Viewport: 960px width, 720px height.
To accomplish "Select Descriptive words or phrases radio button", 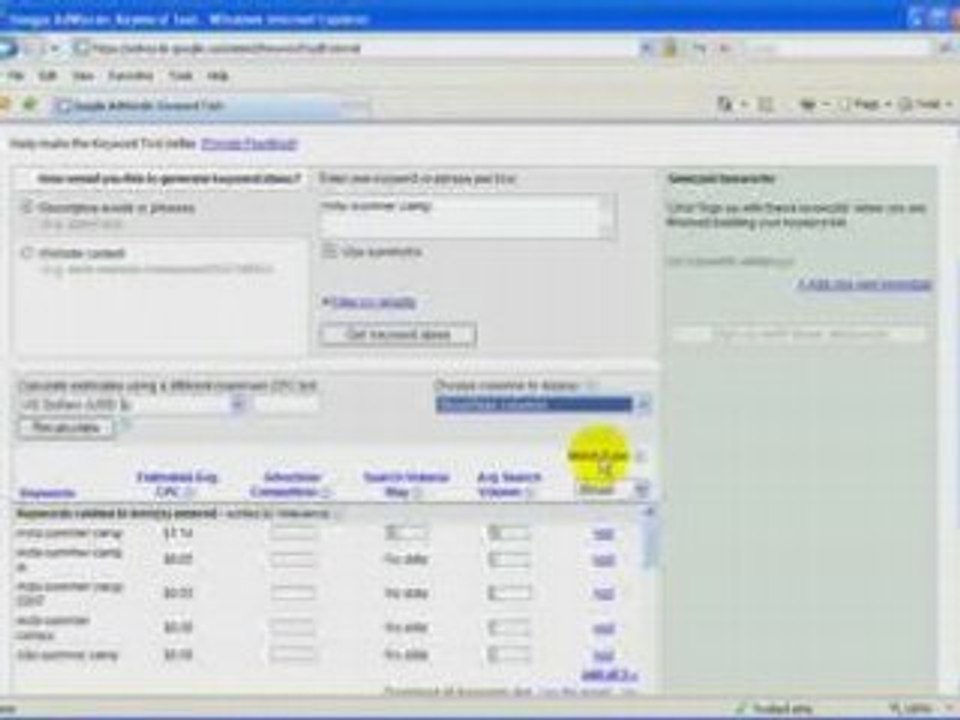I will tap(26, 208).
